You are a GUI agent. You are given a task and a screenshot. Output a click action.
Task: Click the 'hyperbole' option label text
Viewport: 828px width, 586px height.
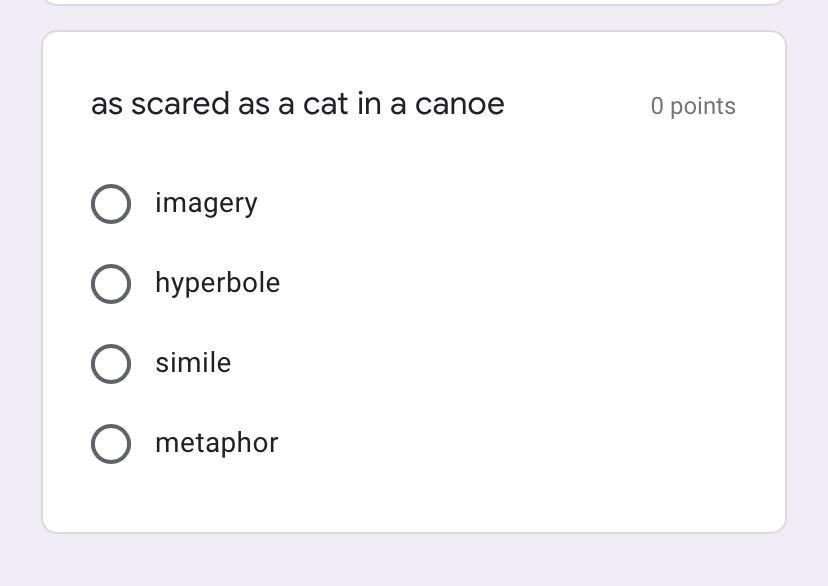217,283
